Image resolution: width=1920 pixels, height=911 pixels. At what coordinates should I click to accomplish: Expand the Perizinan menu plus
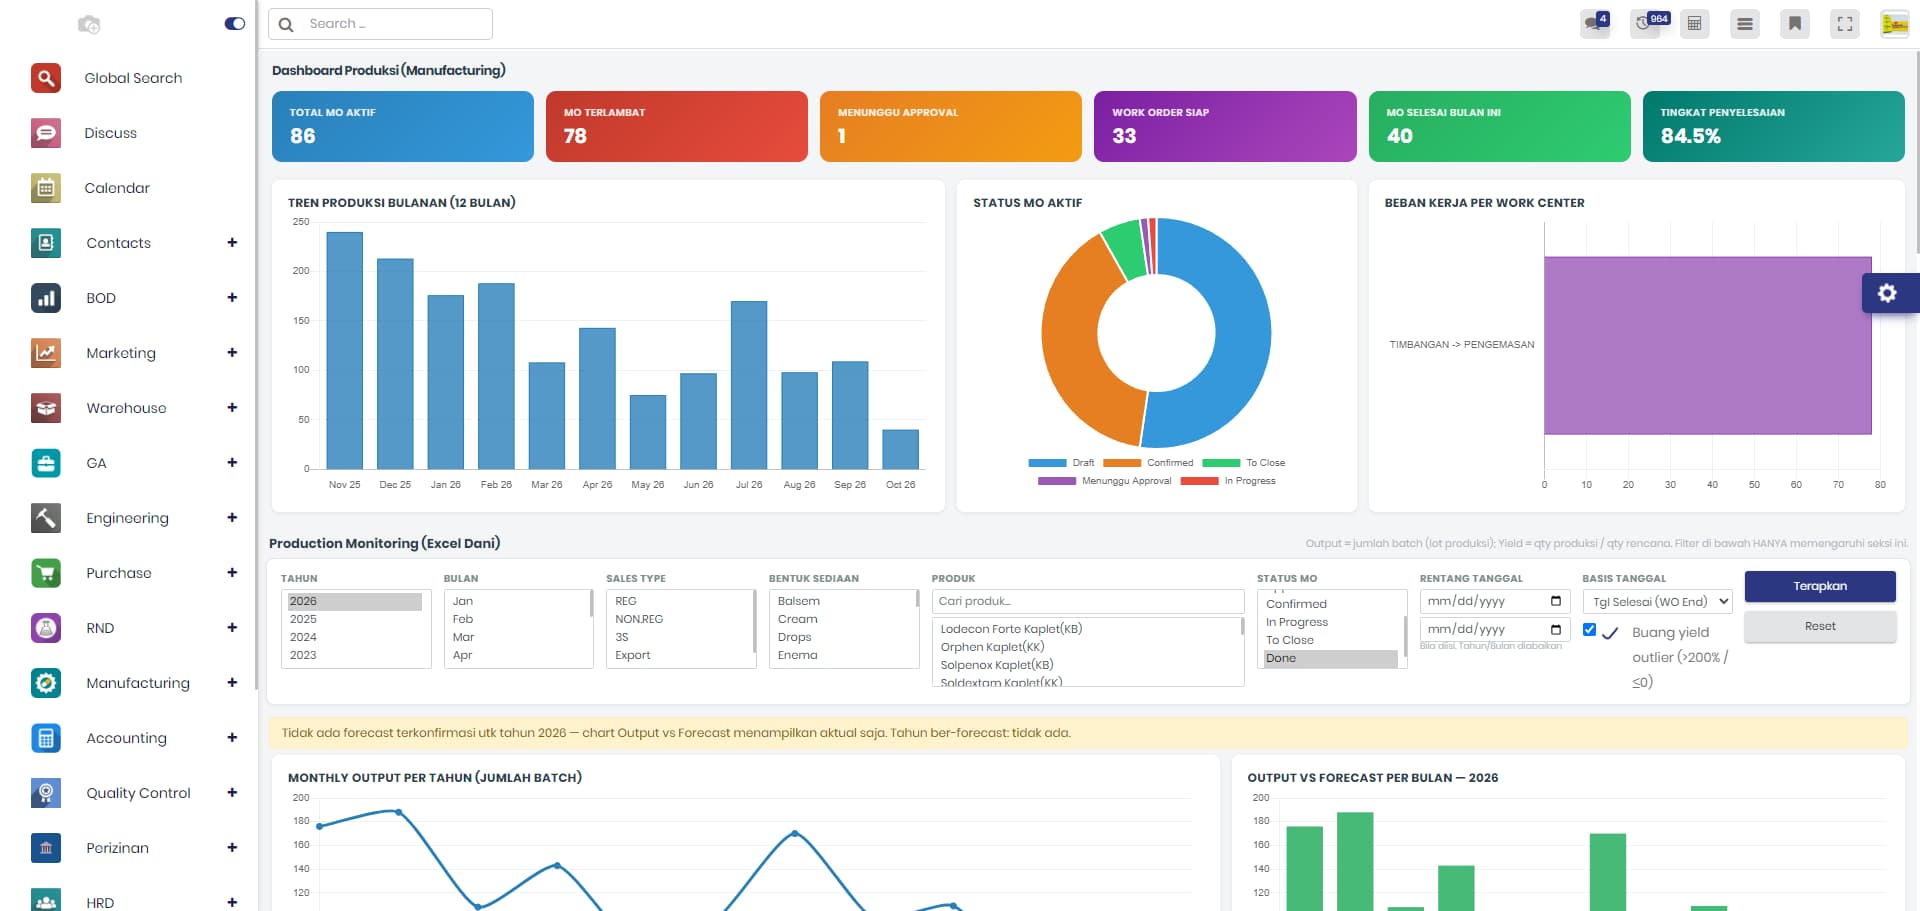(232, 848)
